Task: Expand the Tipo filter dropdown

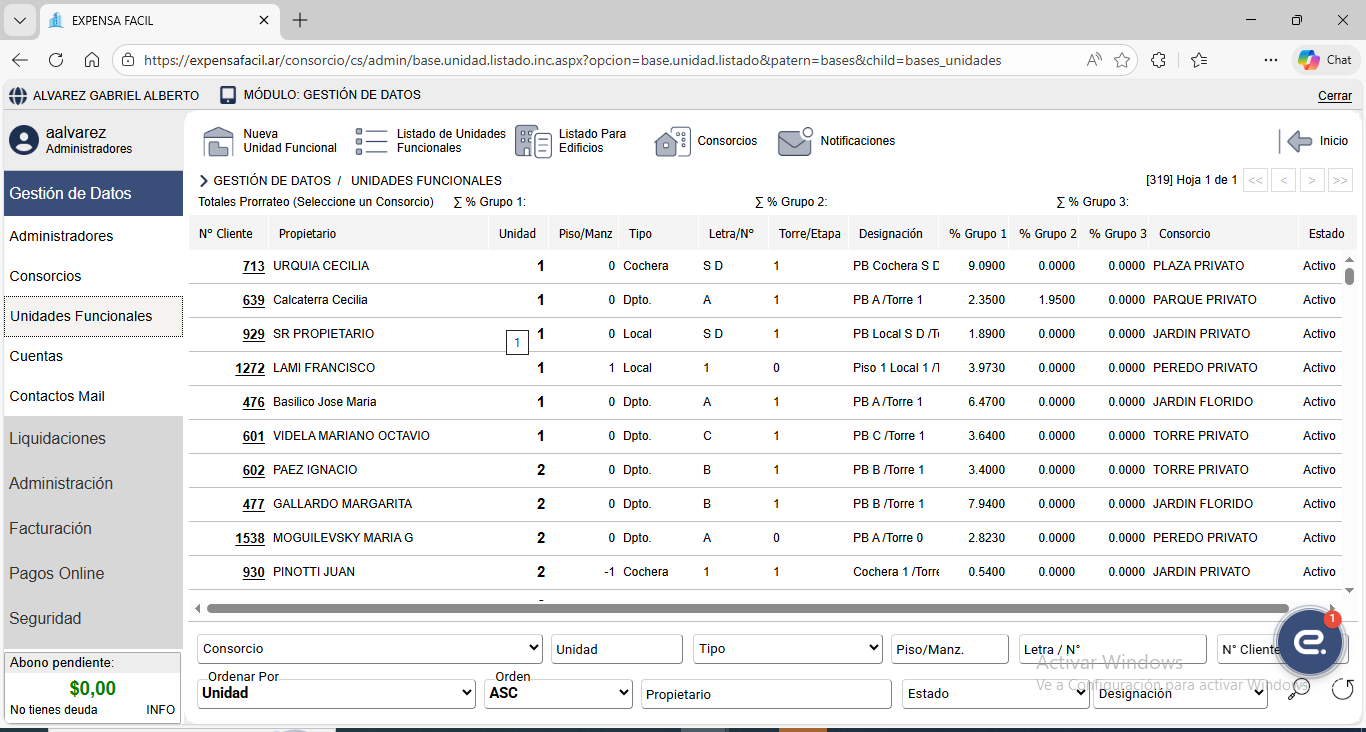Action: pyautogui.click(x=787, y=649)
